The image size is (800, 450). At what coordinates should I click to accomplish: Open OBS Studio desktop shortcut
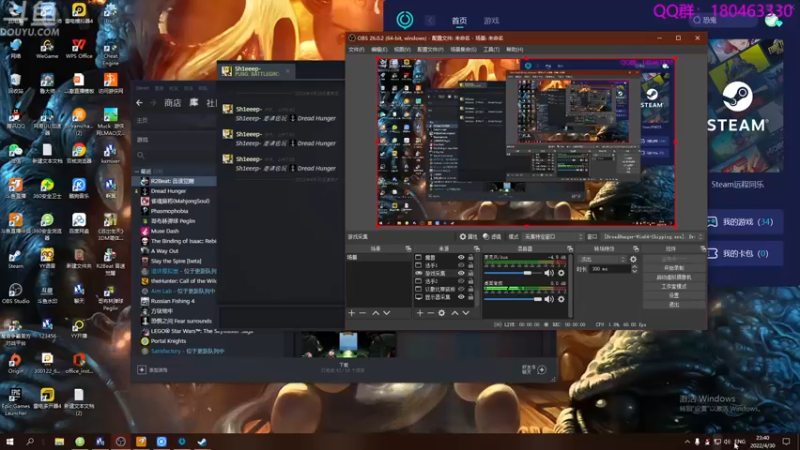point(15,294)
